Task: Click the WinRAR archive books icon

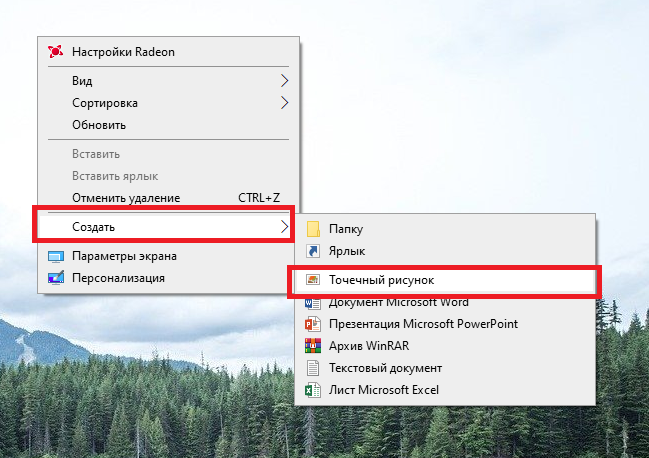Action: (x=313, y=345)
